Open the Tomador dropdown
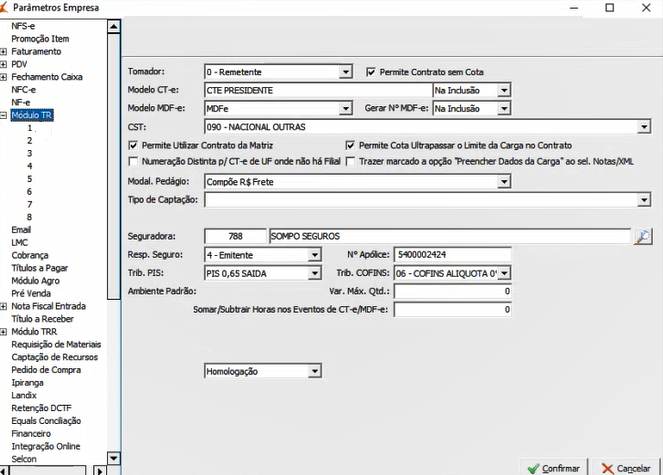Viewport: 663px width, 475px height. 345,72
